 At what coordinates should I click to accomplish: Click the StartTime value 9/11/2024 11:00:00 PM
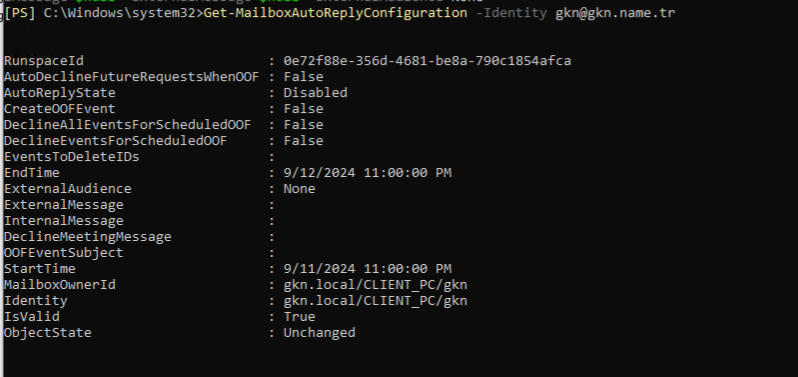(x=367, y=269)
